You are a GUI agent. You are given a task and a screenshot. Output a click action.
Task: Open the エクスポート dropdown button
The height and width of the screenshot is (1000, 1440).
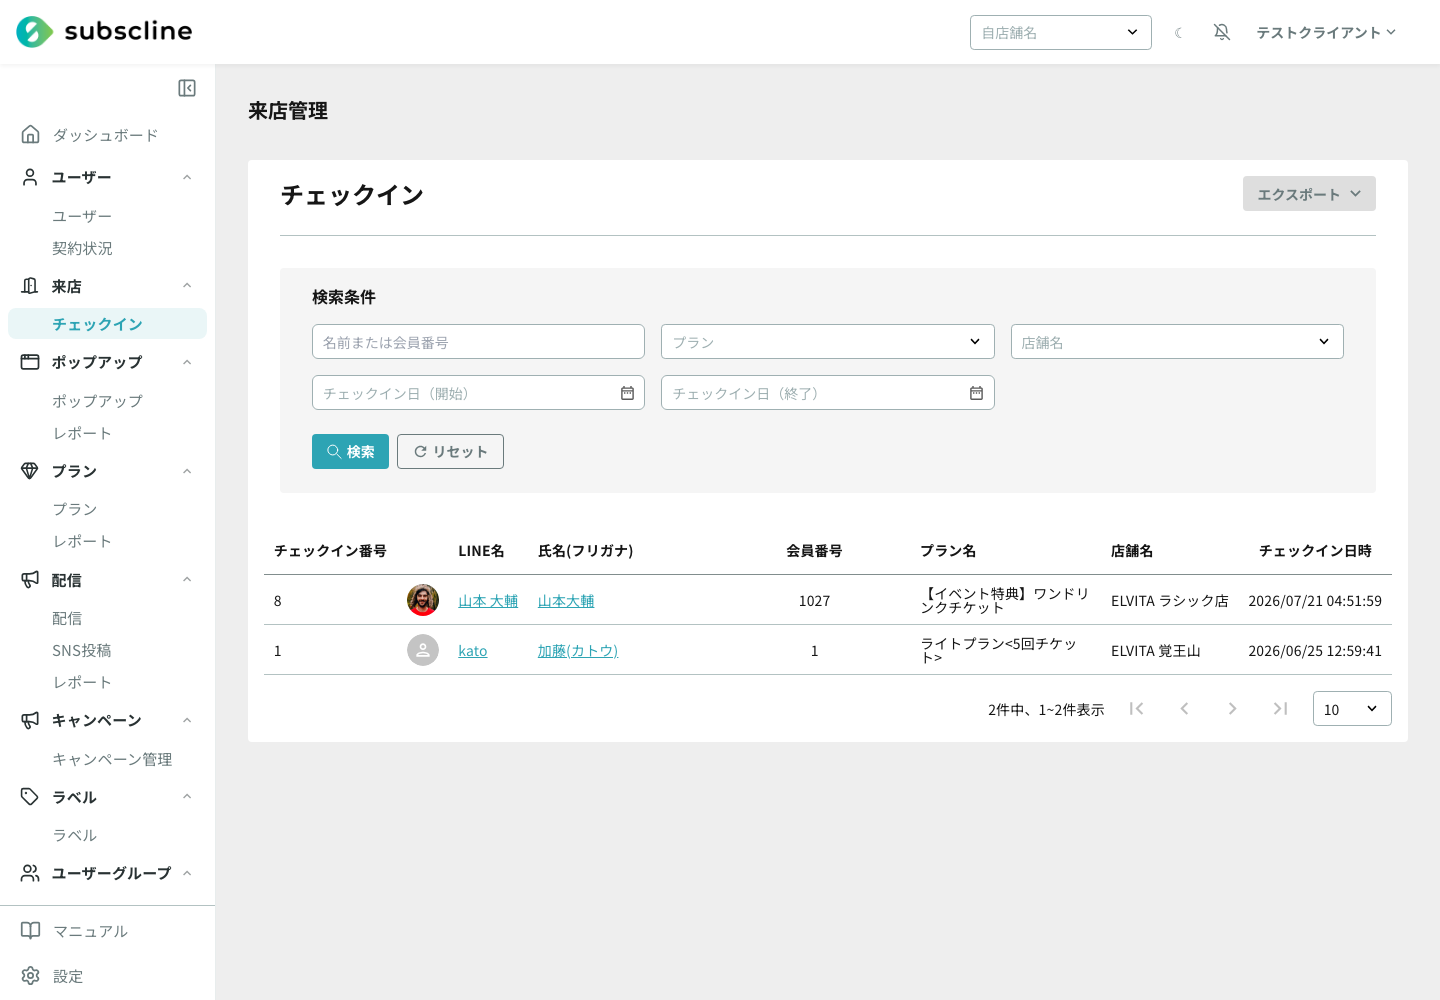[1309, 194]
